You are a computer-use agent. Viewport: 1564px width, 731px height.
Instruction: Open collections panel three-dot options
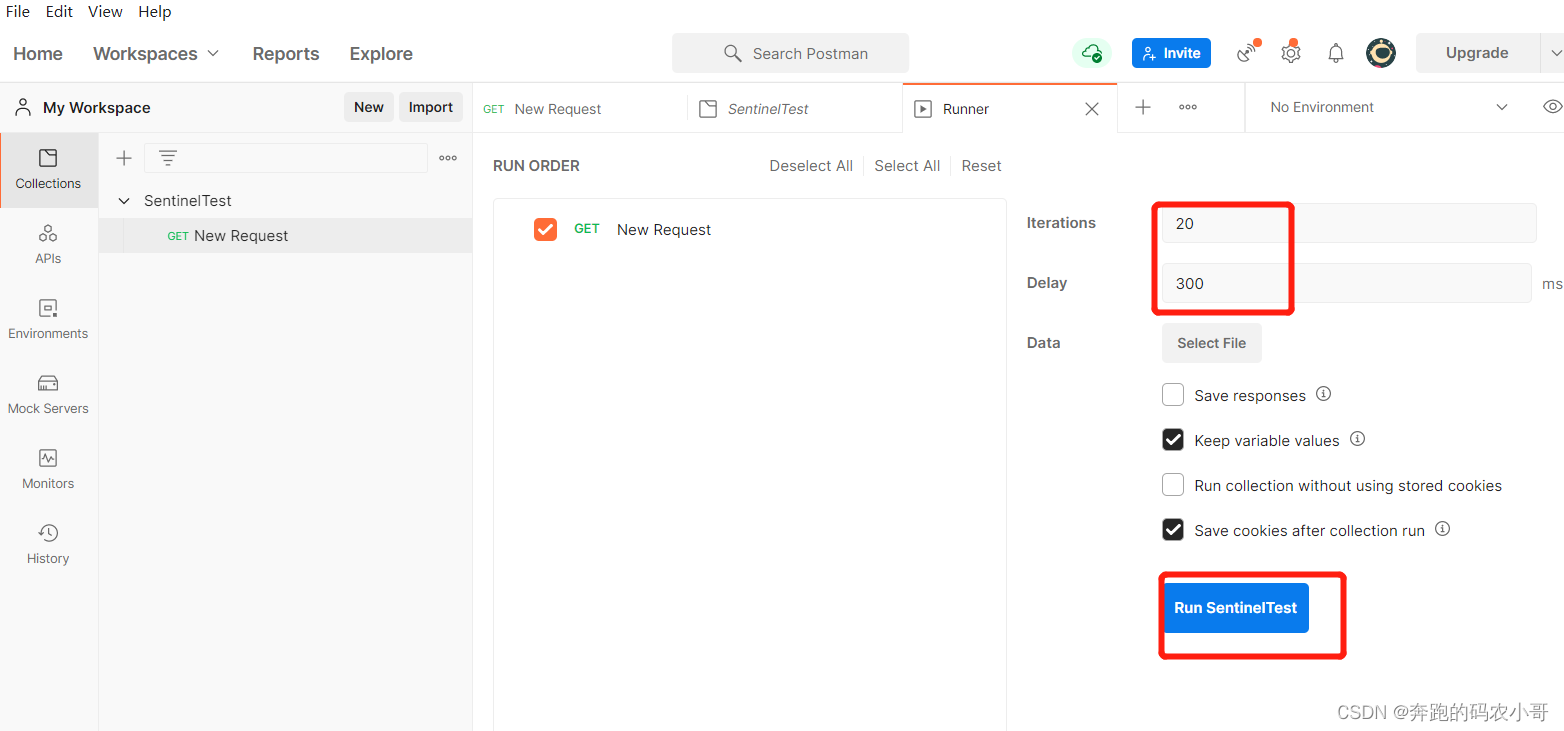tap(448, 158)
